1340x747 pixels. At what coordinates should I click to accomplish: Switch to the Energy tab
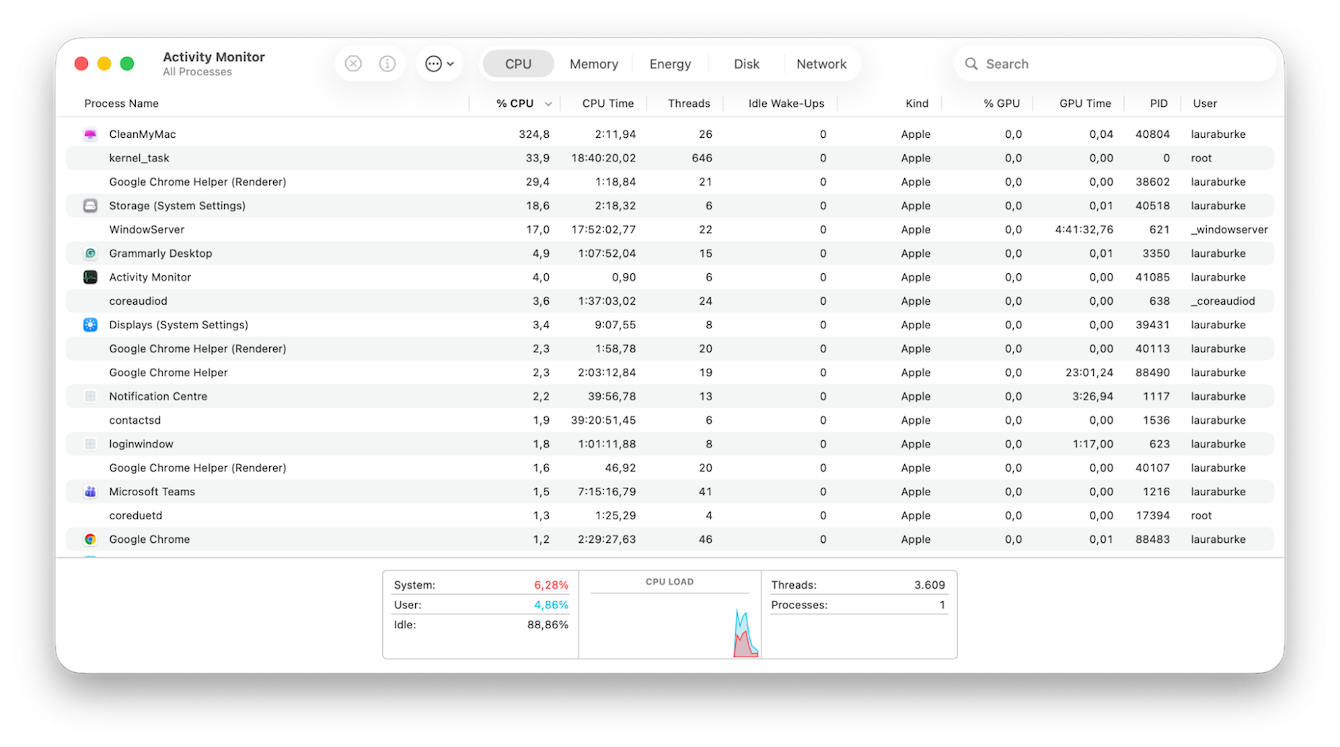point(670,63)
